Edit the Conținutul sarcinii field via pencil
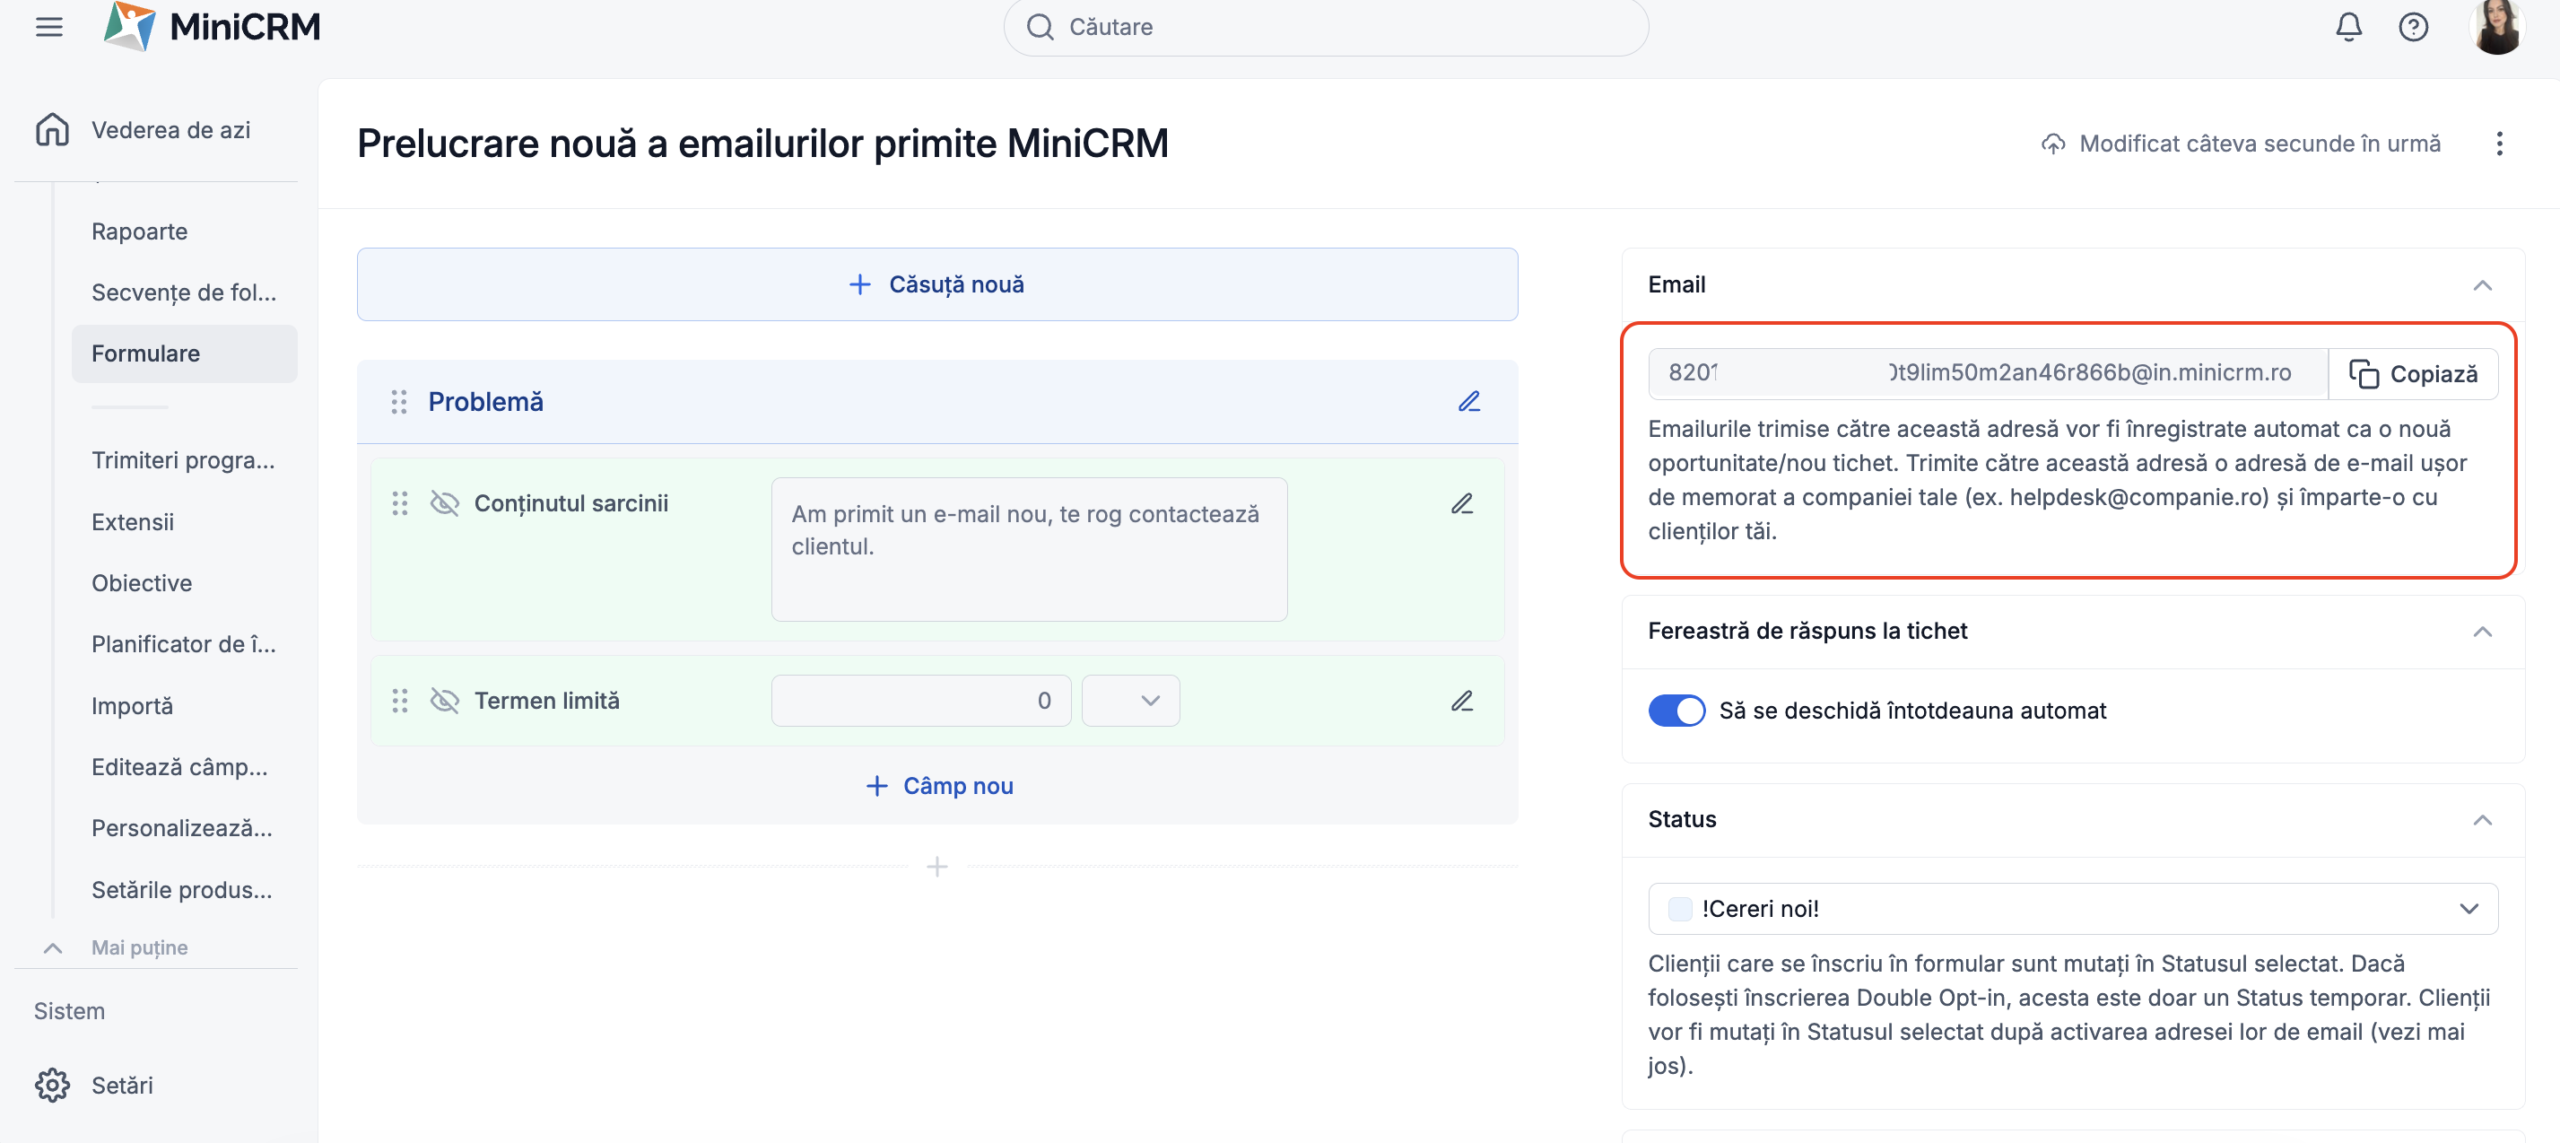Image resolution: width=2560 pixels, height=1143 pixels. (x=1462, y=504)
